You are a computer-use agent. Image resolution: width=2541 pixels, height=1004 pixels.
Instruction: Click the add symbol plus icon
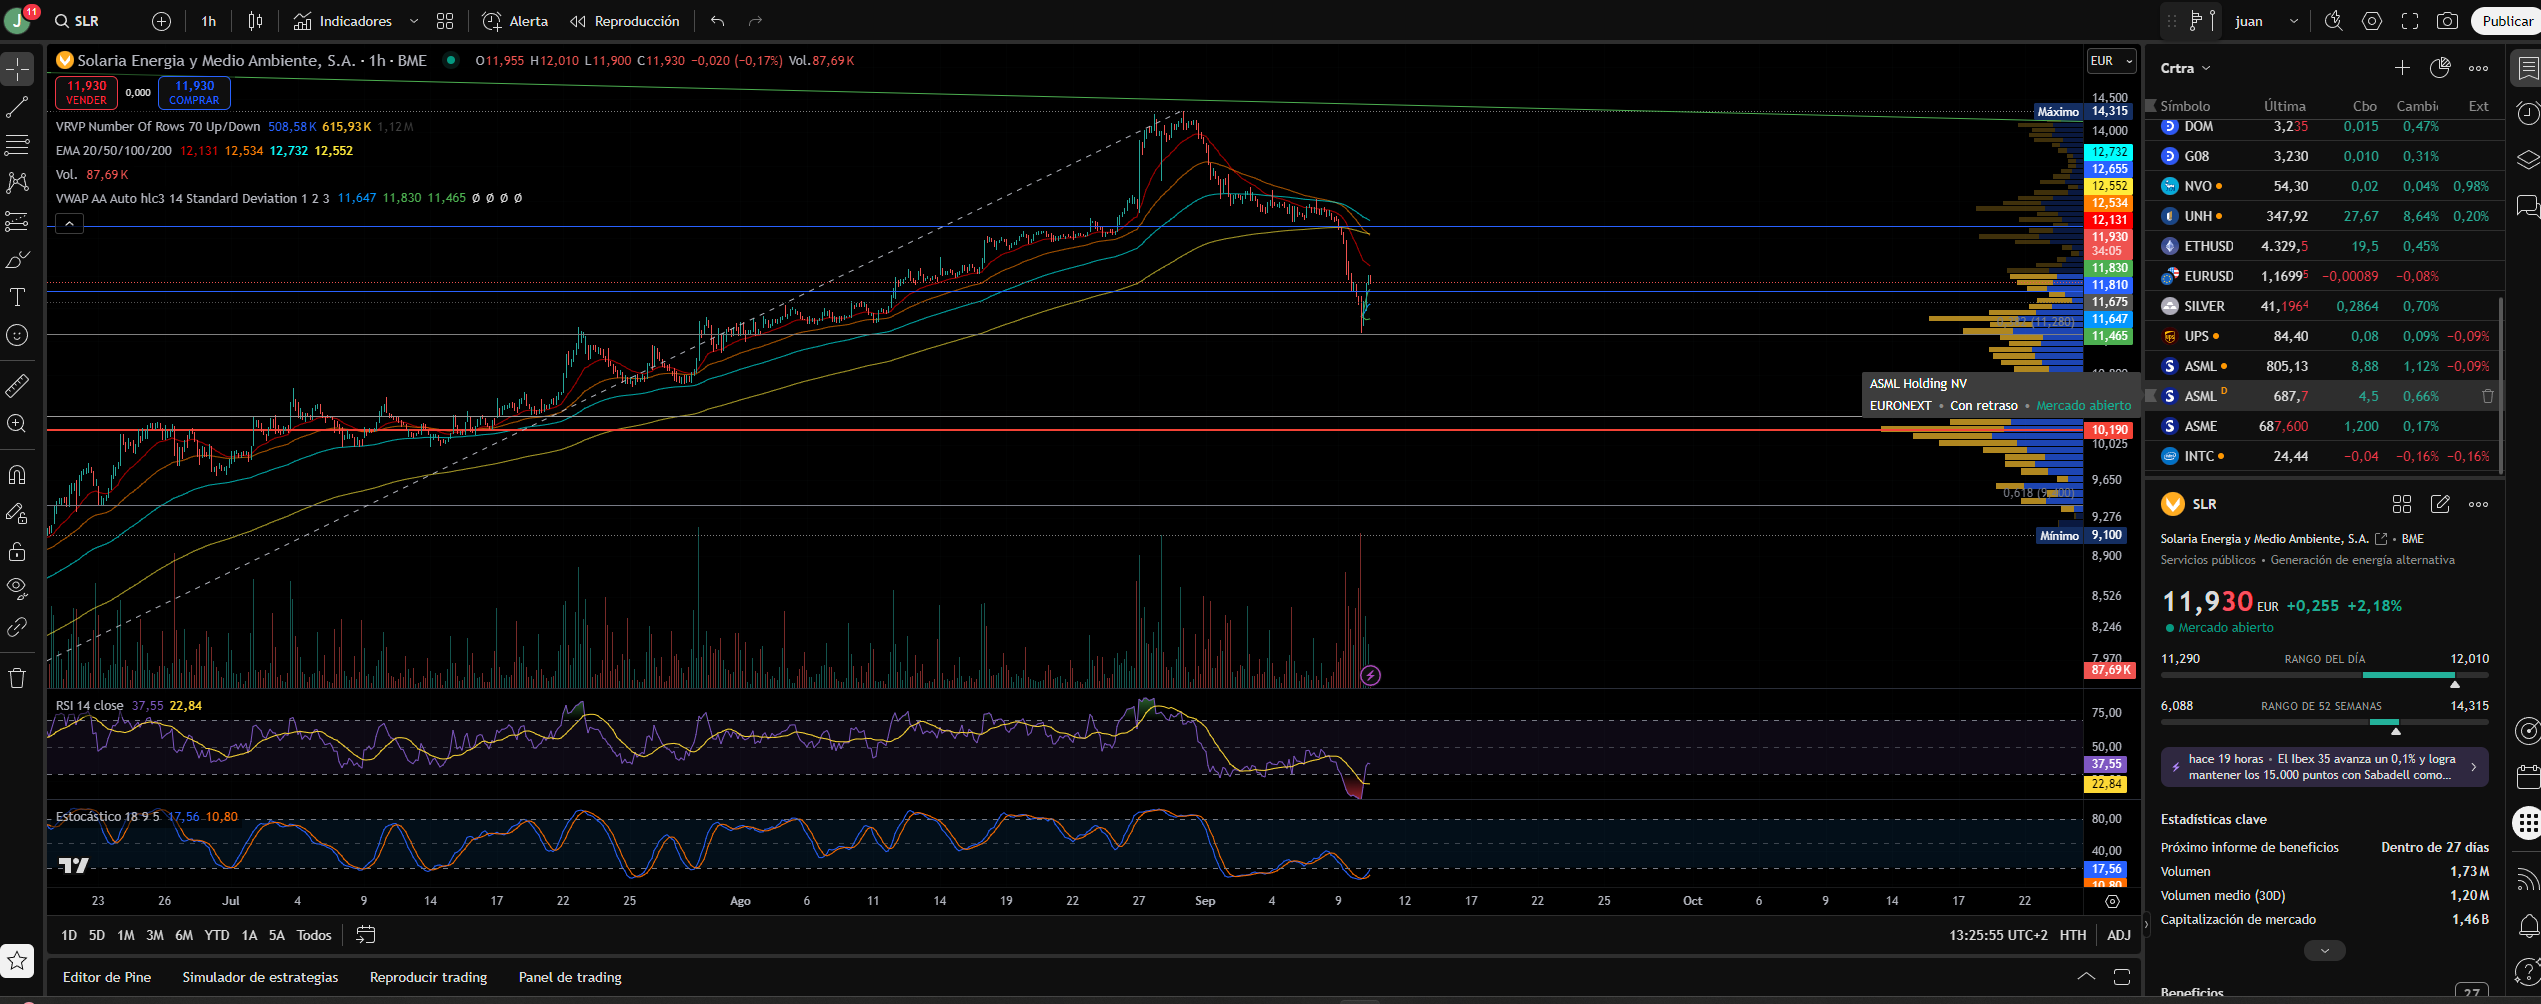[x=161, y=21]
